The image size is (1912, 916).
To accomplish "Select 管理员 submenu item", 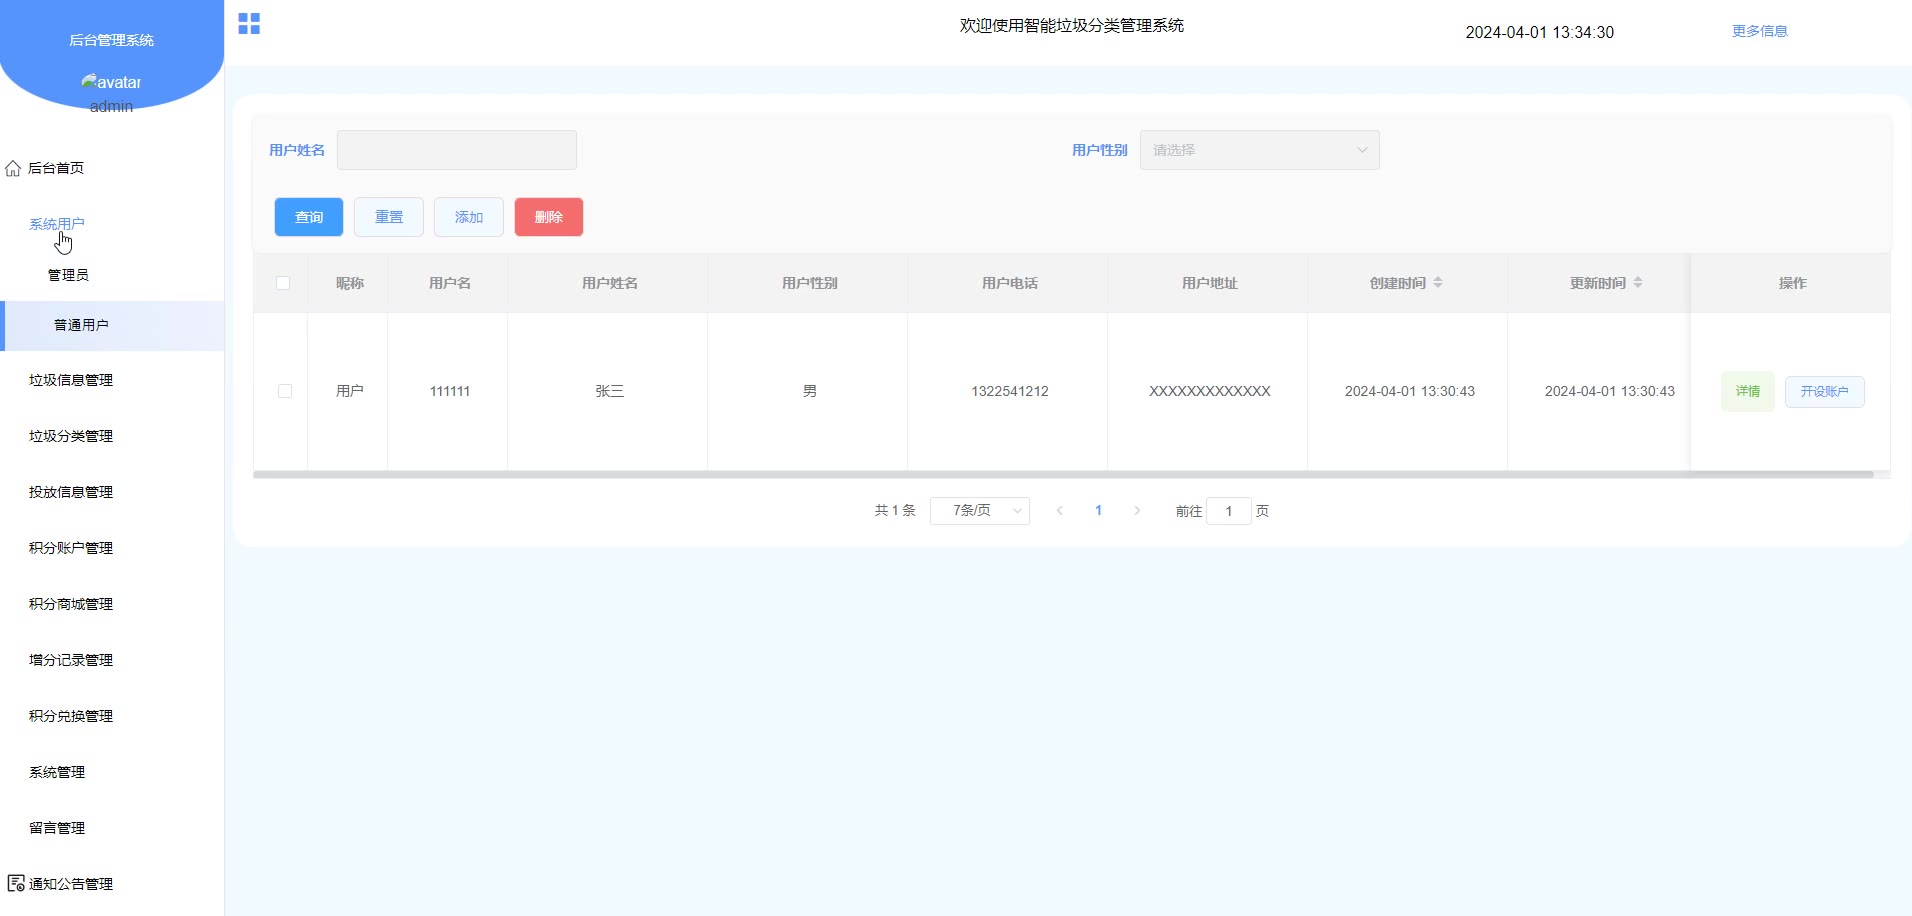I will [x=68, y=275].
